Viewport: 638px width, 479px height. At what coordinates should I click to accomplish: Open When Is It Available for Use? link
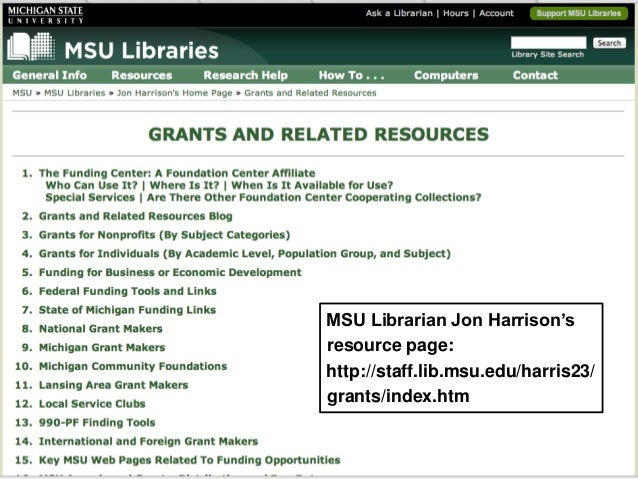pyautogui.click(x=312, y=185)
